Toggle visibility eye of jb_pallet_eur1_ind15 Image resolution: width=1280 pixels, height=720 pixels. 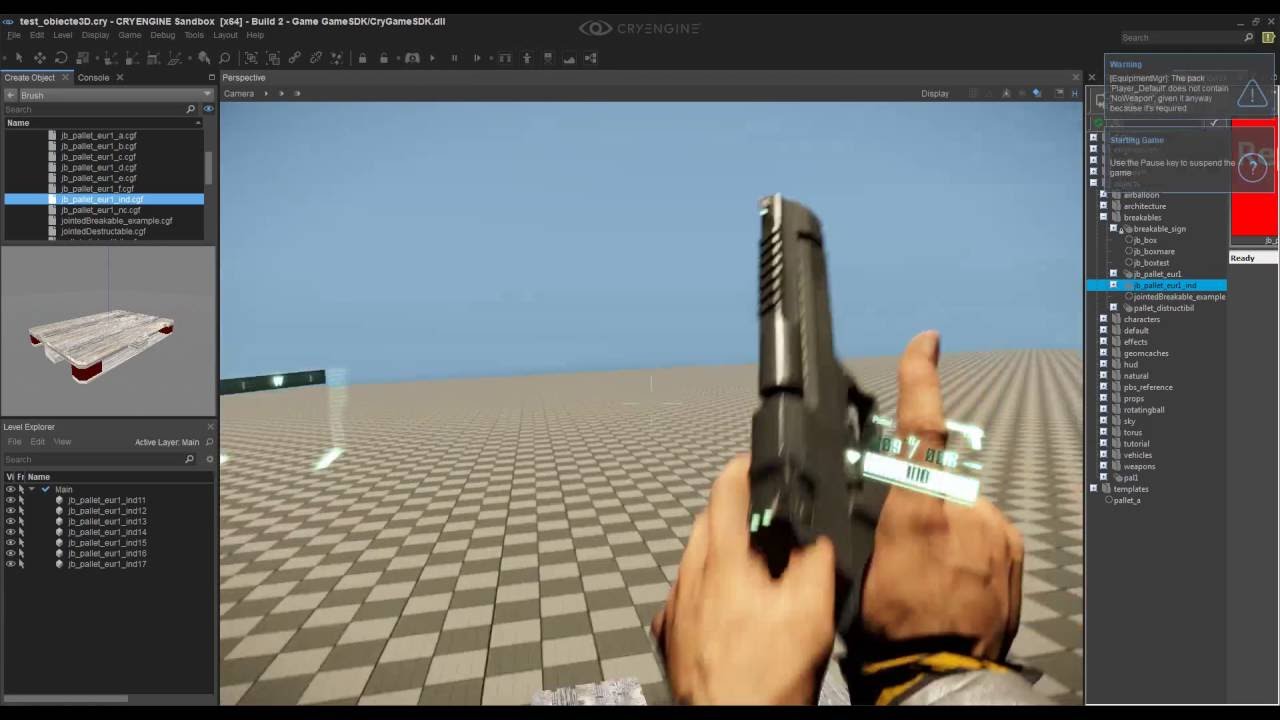pos(10,543)
